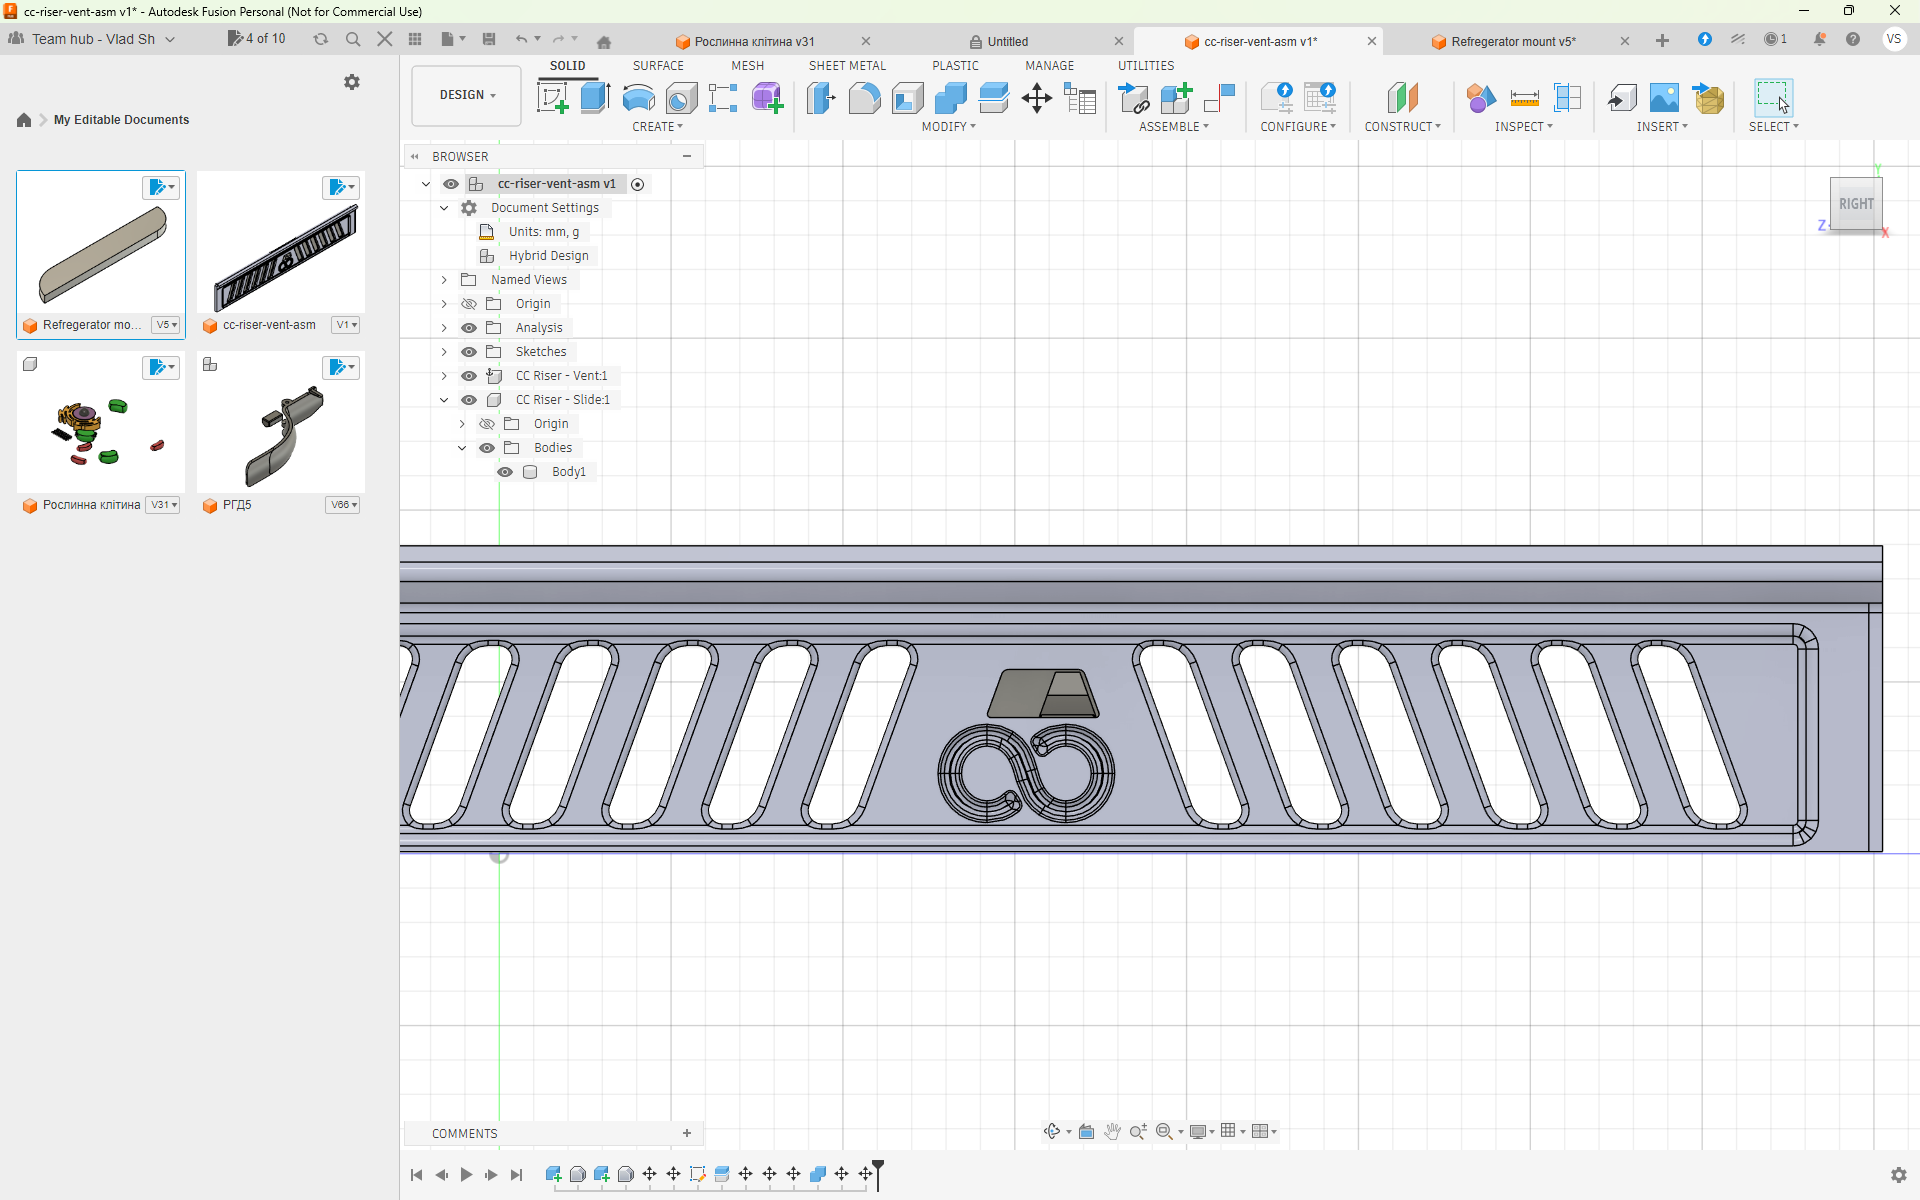Activate the cc-riser-vent-asm v1 root radio button
1920x1200 pixels.
click(638, 184)
